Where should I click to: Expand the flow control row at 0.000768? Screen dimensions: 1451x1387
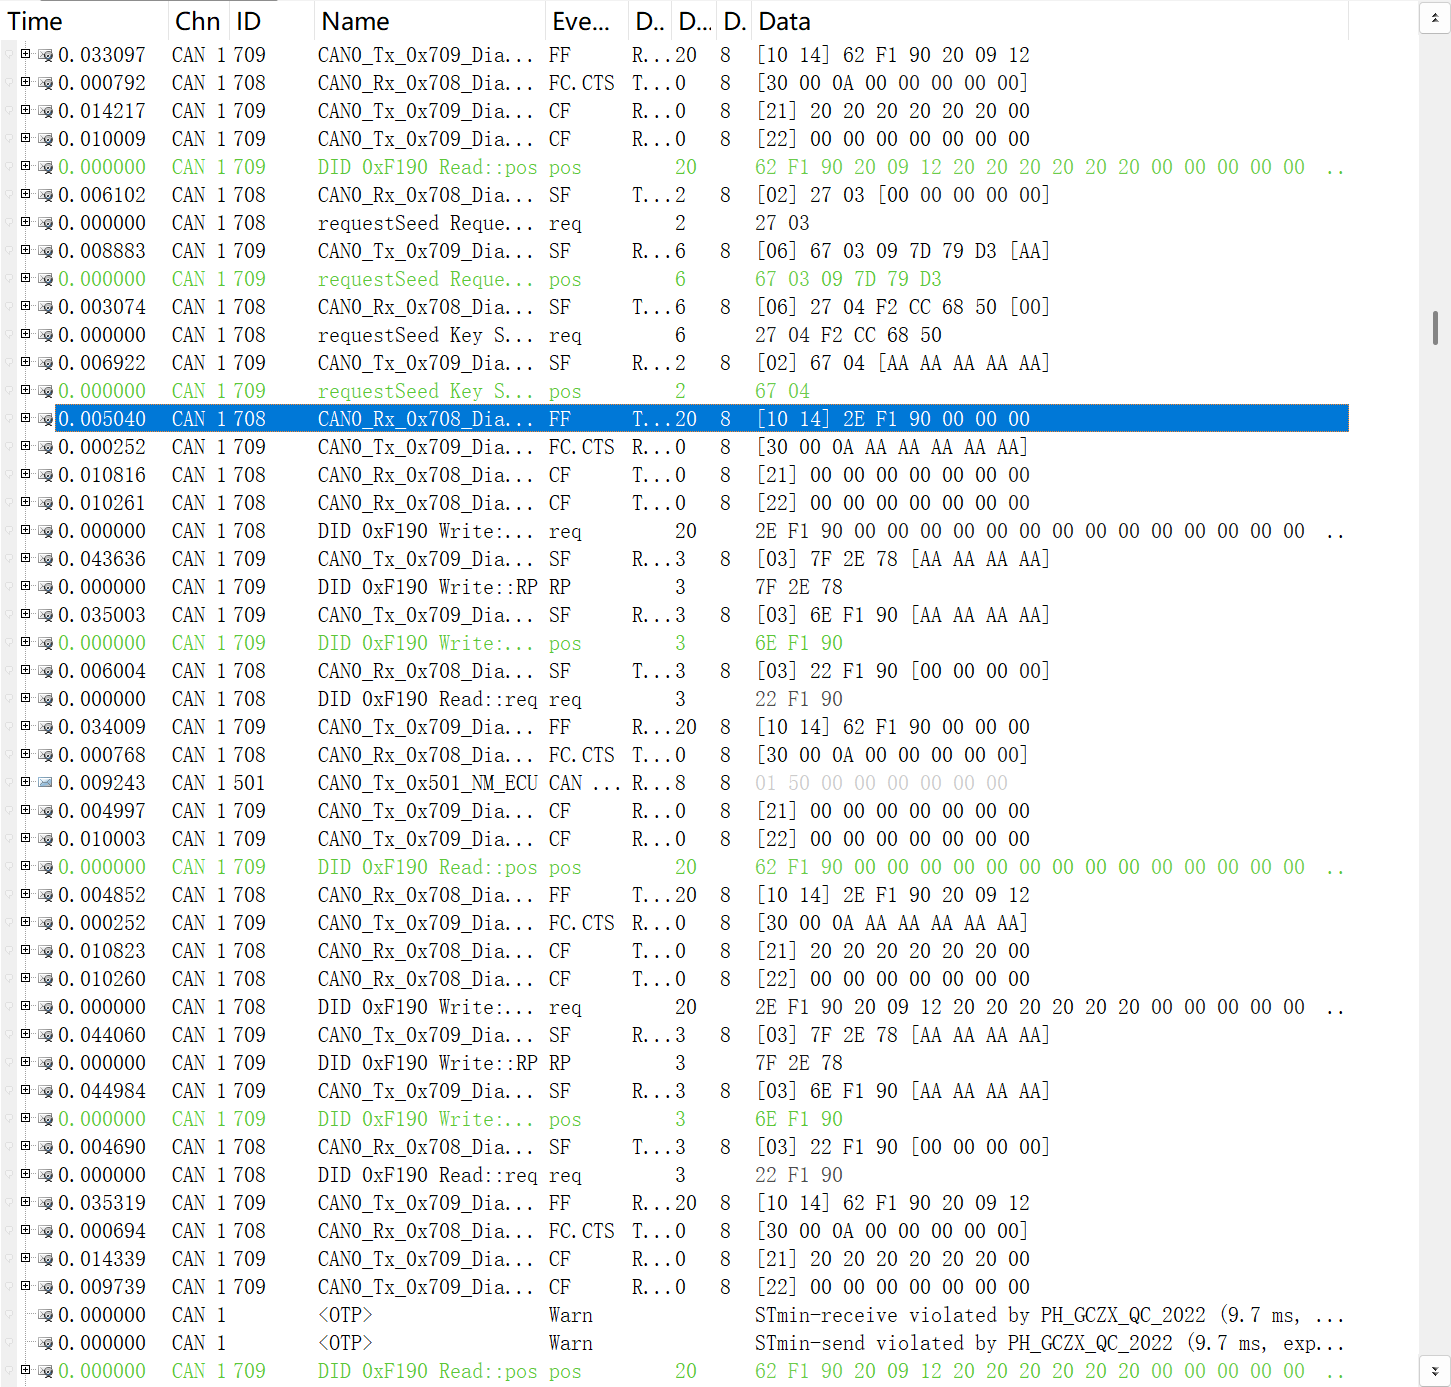pos(25,754)
